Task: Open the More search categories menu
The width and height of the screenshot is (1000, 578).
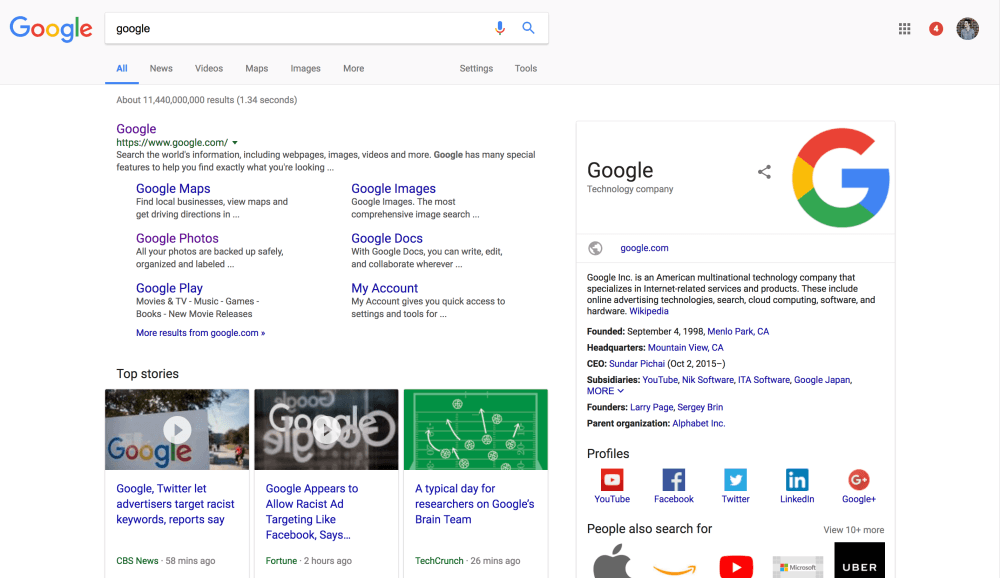Action: point(353,68)
